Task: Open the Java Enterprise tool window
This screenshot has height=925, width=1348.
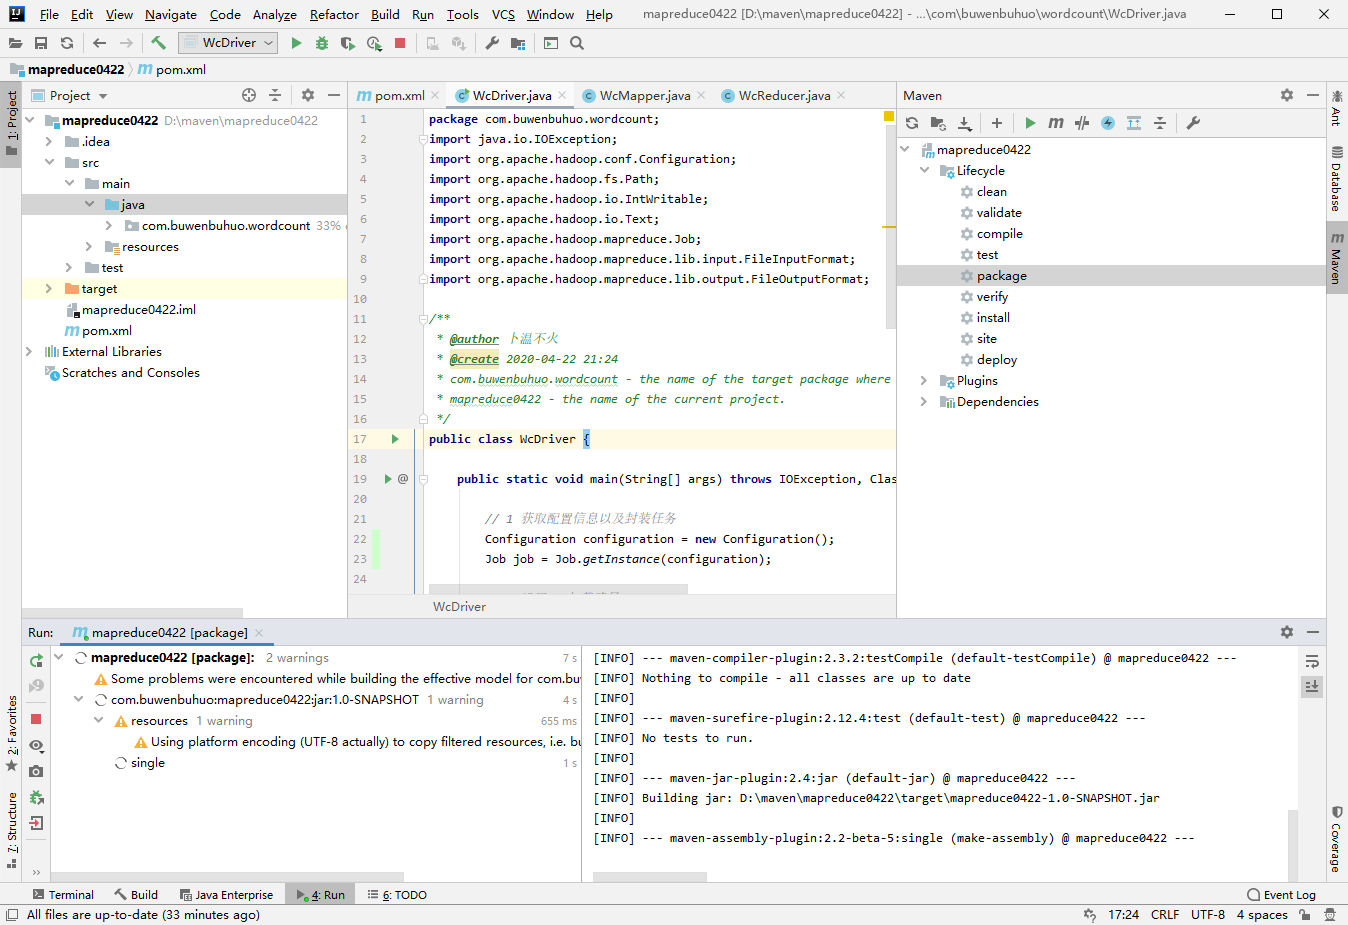Action: (x=227, y=895)
